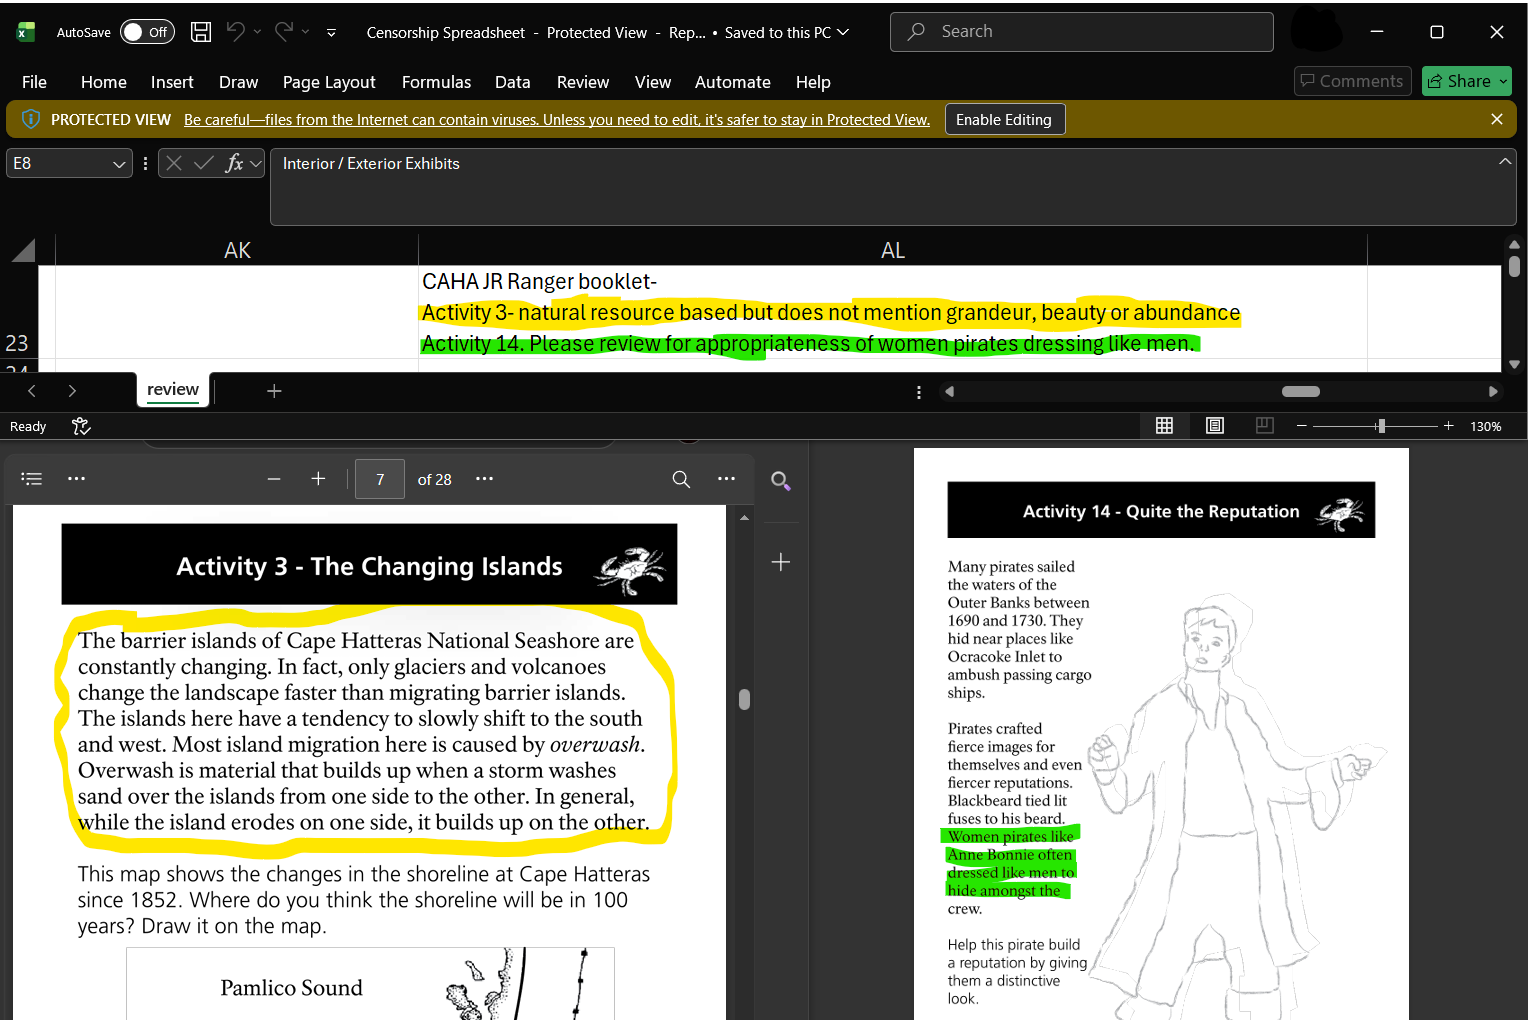
Task: Switch to the Home ribbon tab
Action: [104, 82]
